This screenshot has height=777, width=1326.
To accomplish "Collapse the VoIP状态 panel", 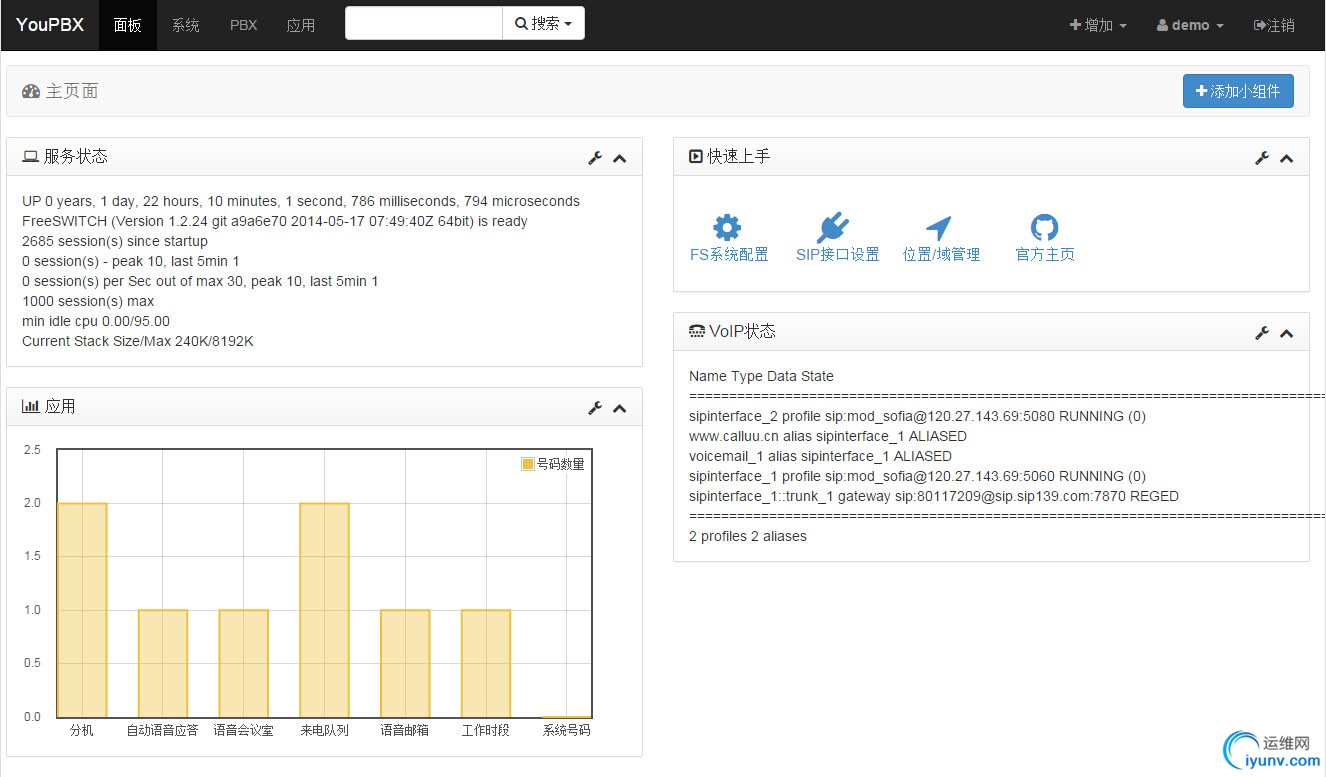I will [1287, 333].
